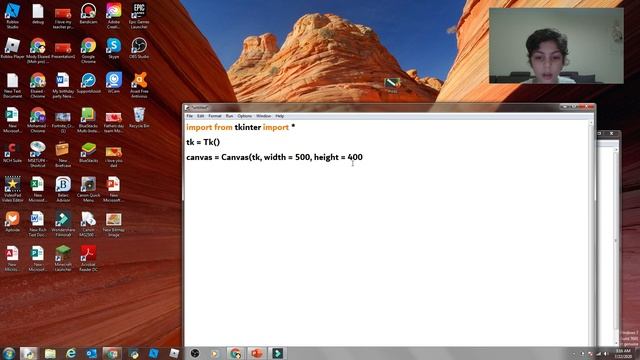Switch to OBS Studio in the taskbar

195,353
